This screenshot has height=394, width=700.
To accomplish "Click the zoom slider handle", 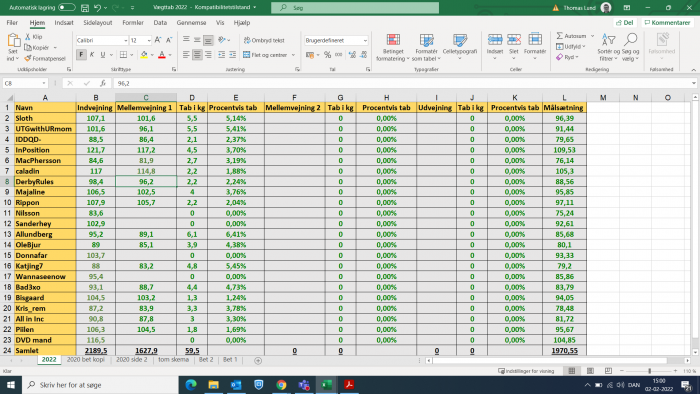I will [x=650, y=371].
